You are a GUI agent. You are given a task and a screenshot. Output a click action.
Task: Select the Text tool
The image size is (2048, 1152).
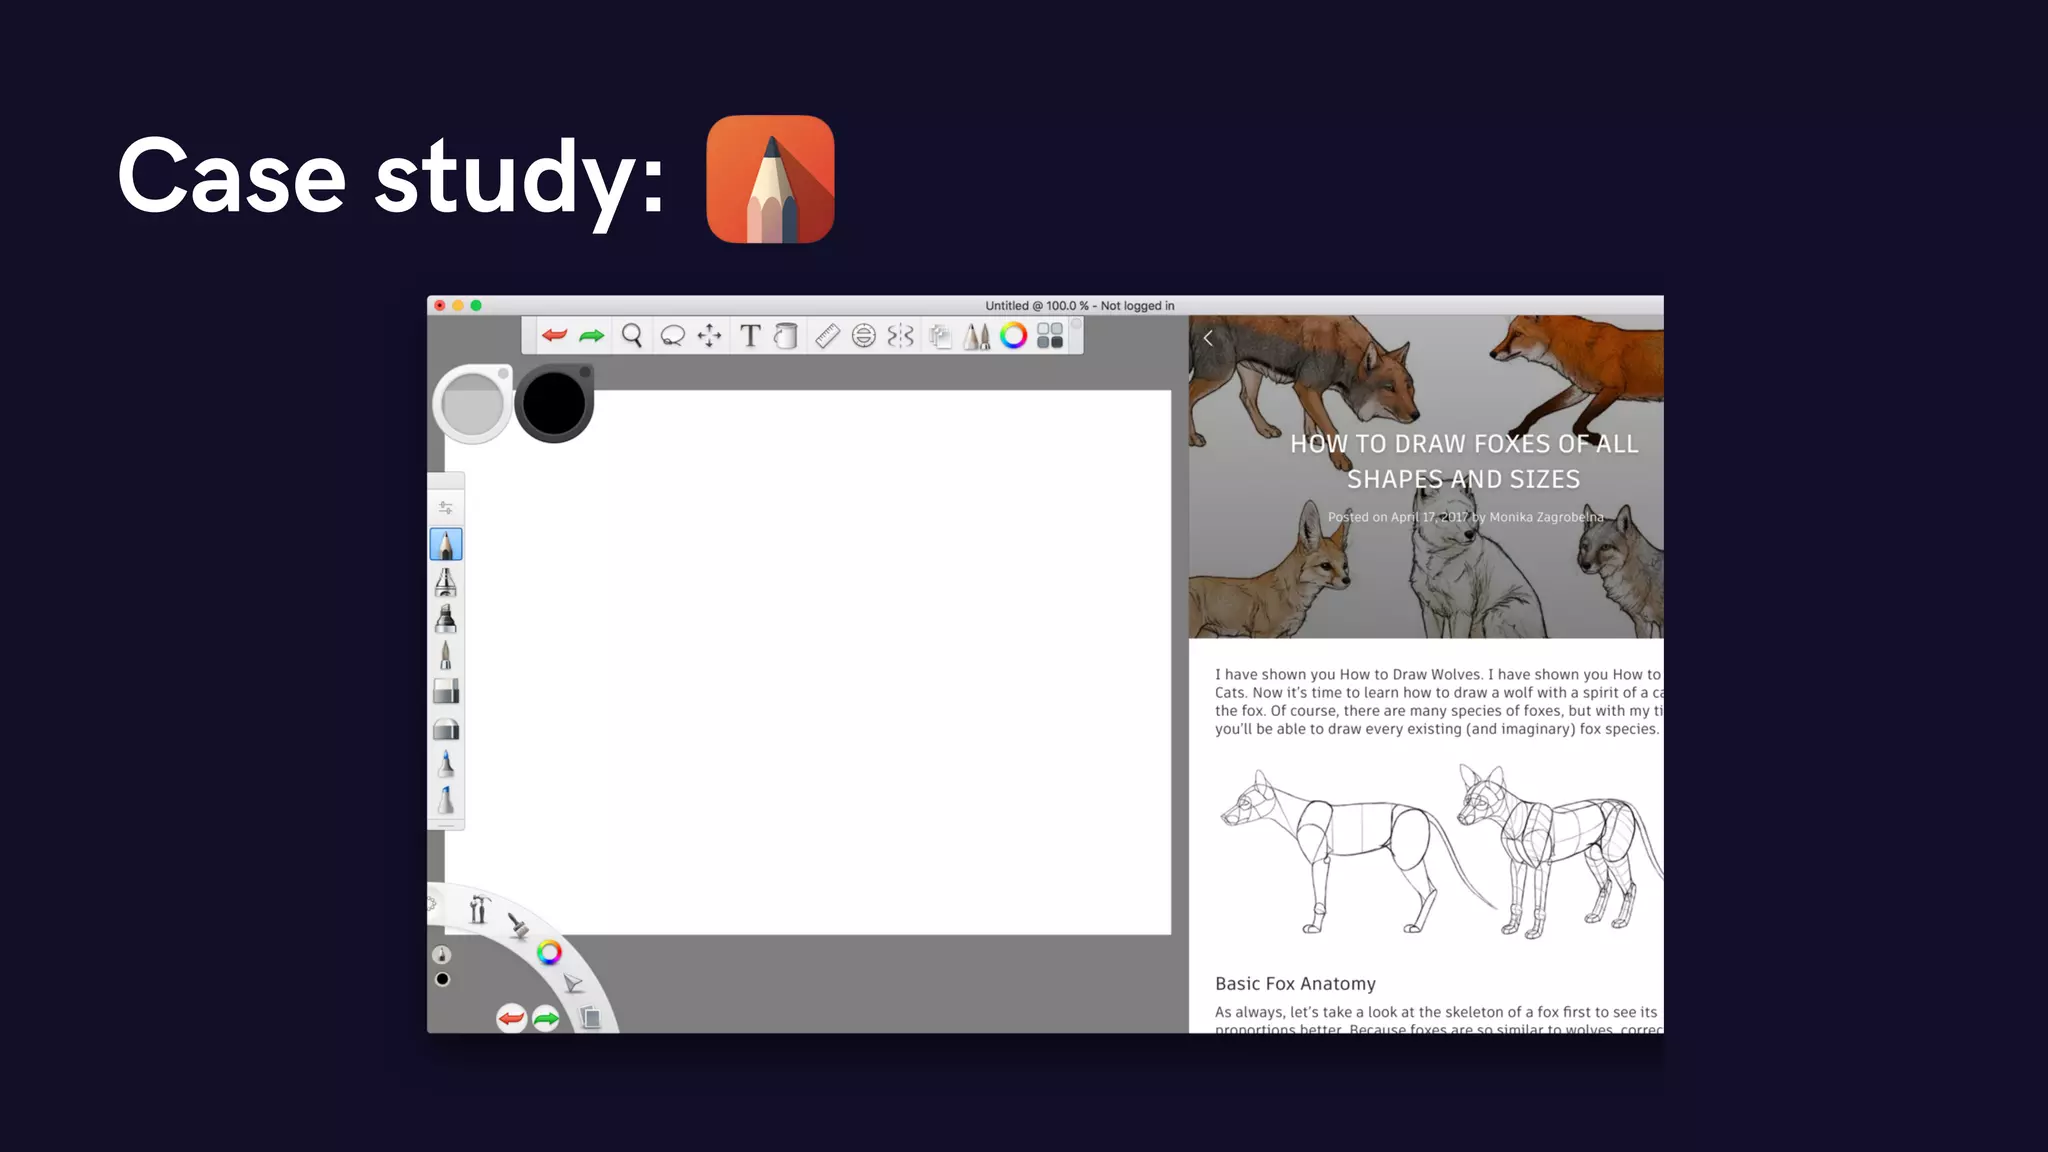tap(750, 336)
